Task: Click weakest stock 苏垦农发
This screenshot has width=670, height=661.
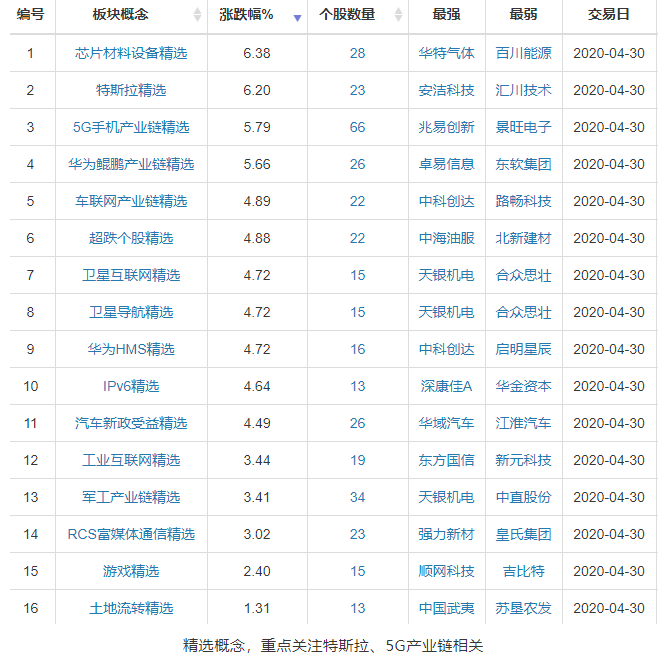Action: point(523,608)
